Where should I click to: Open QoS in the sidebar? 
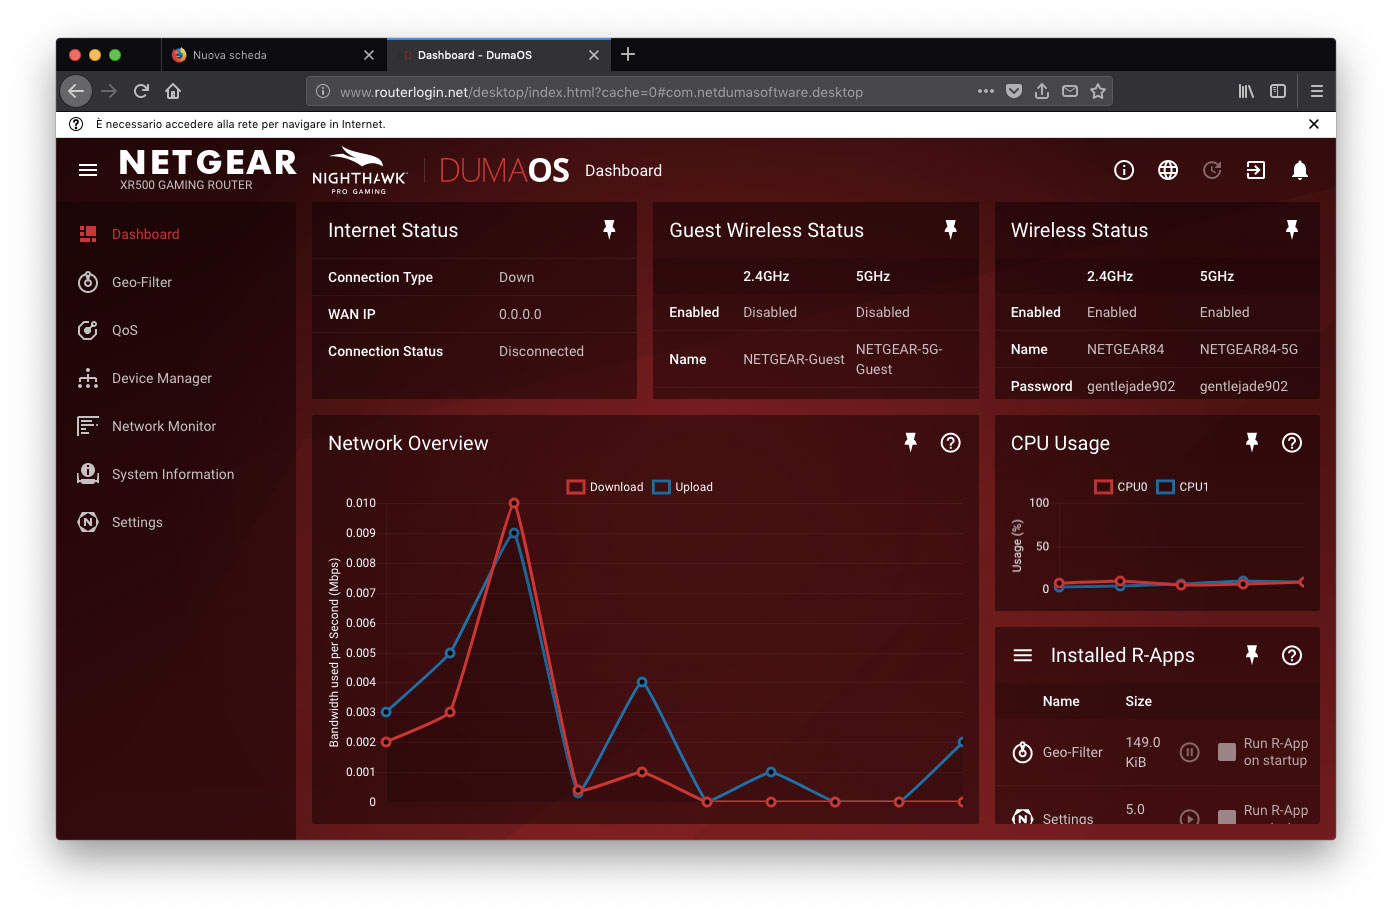(x=176, y=330)
